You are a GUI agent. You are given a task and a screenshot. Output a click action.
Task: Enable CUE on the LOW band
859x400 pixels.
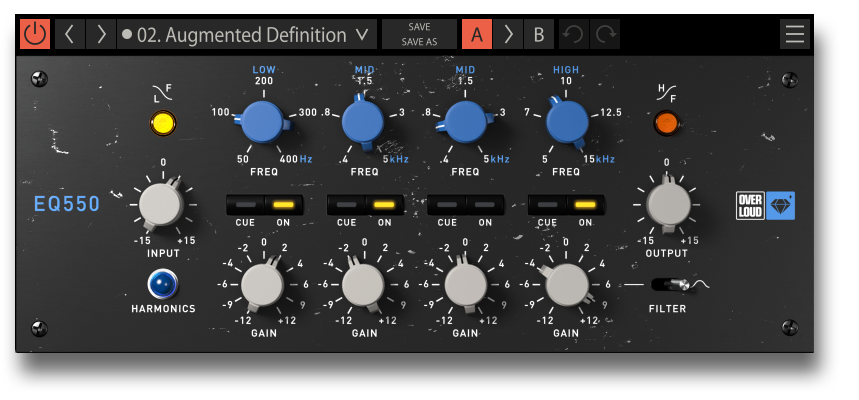(245, 205)
